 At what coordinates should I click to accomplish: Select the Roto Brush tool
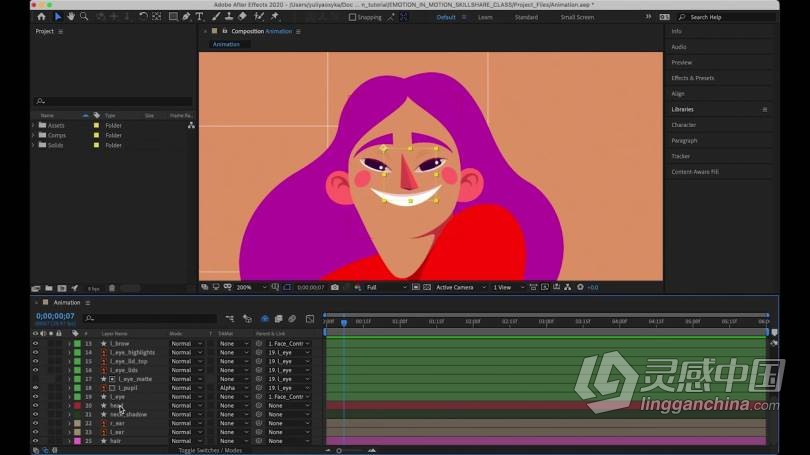coord(259,17)
